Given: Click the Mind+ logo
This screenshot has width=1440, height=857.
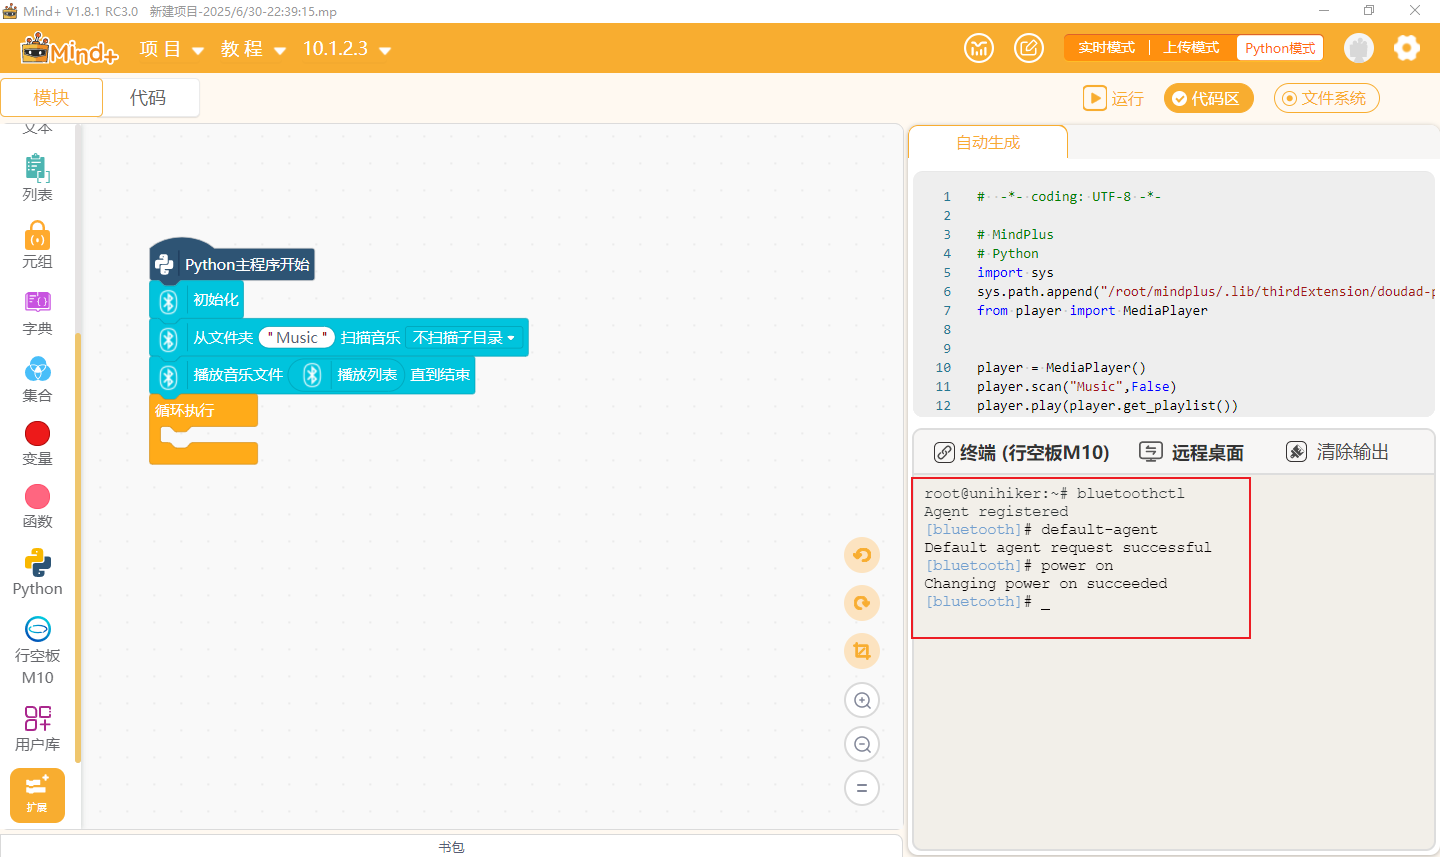Looking at the screenshot, I should [x=69, y=48].
